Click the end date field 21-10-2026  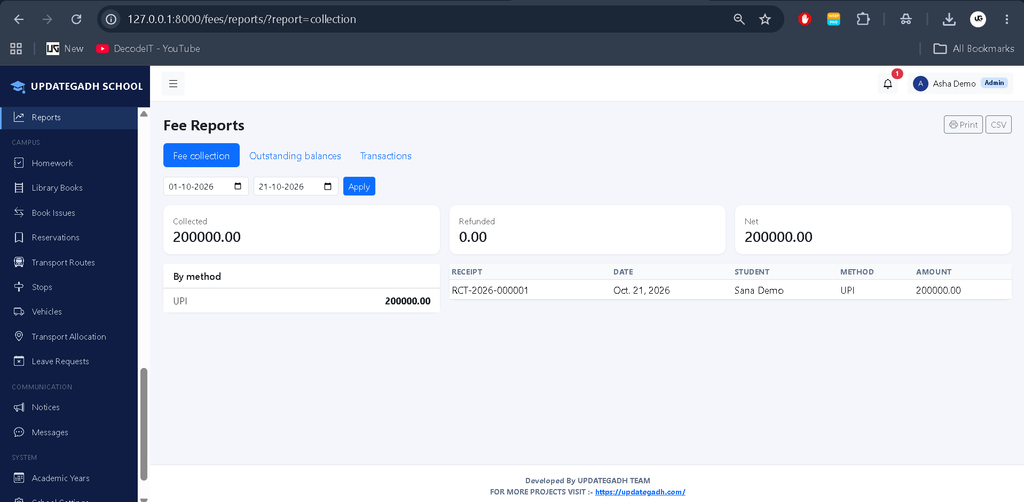[296, 187]
